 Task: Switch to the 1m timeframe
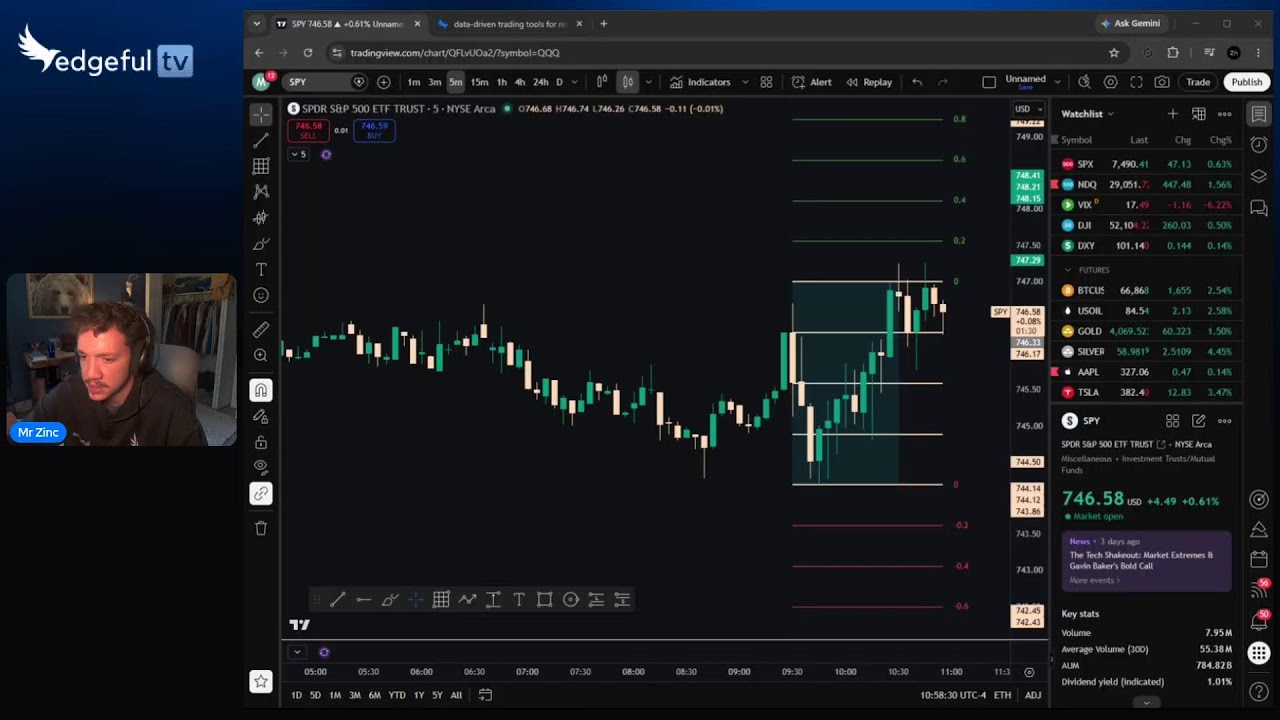click(414, 82)
